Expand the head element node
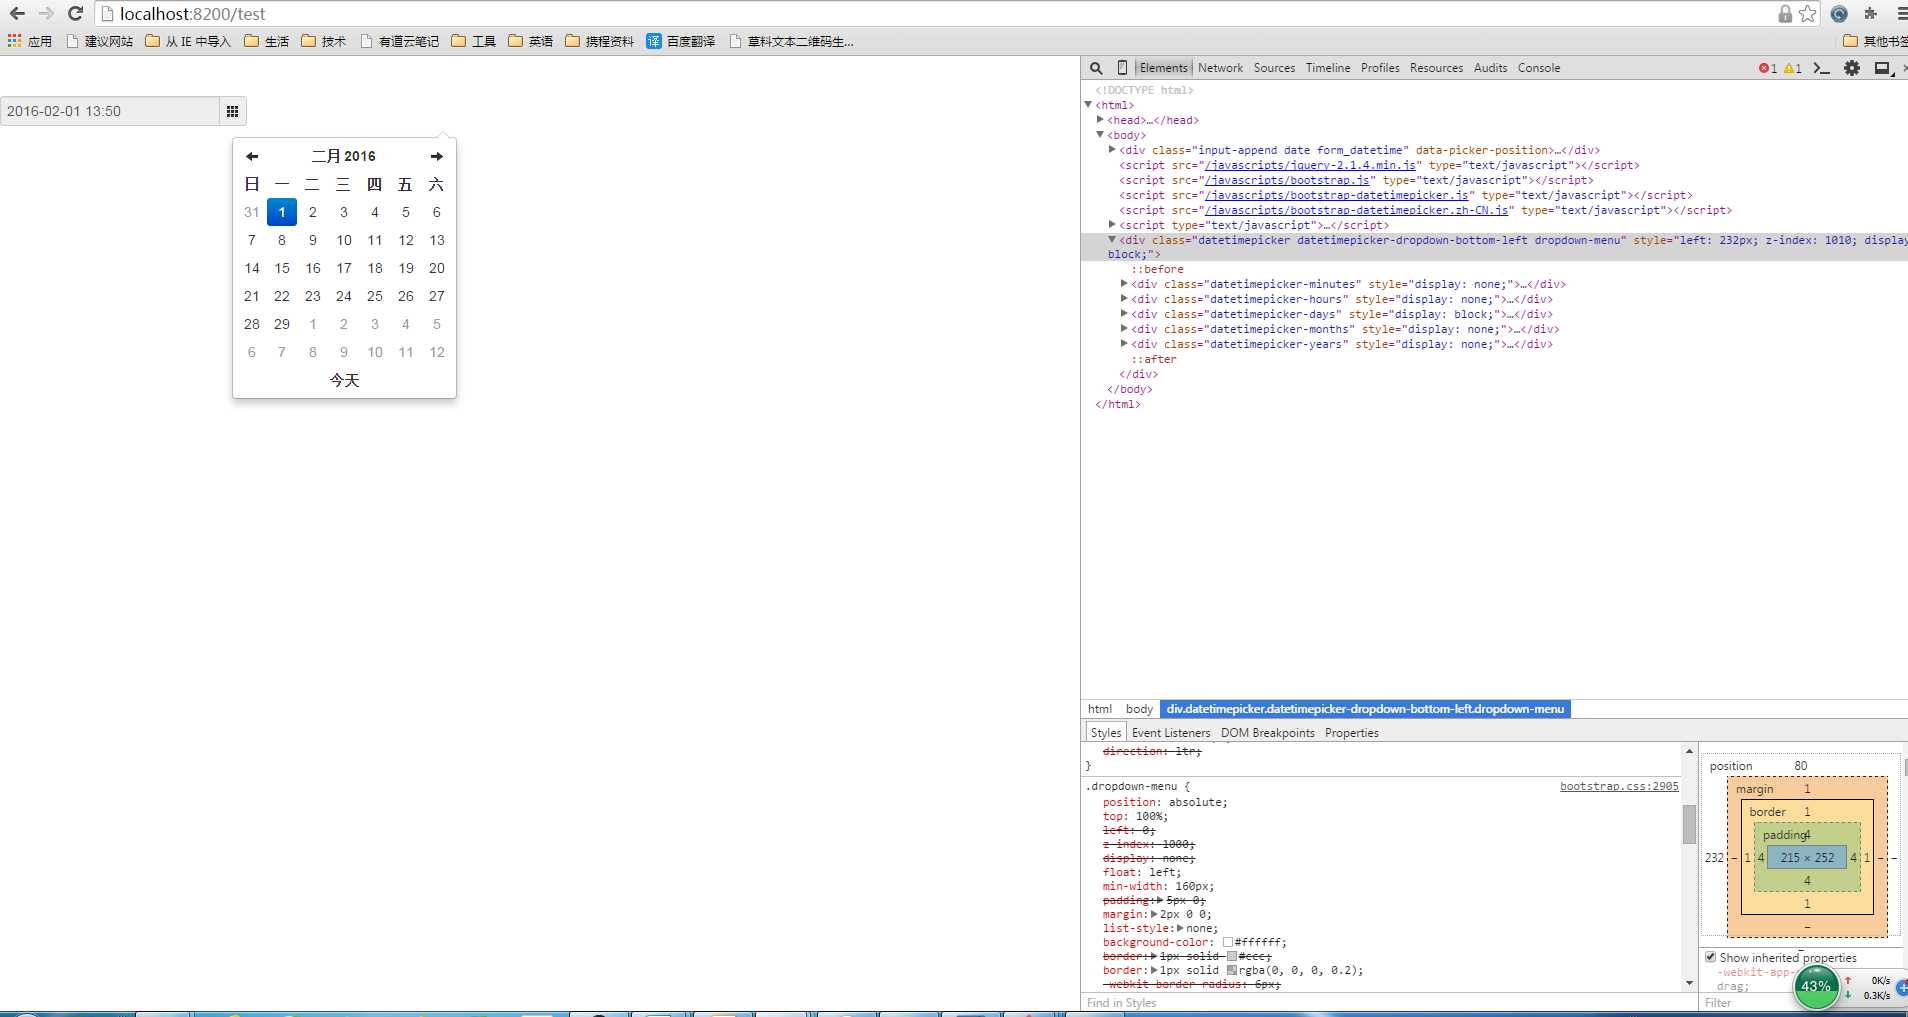 click(1100, 119)
